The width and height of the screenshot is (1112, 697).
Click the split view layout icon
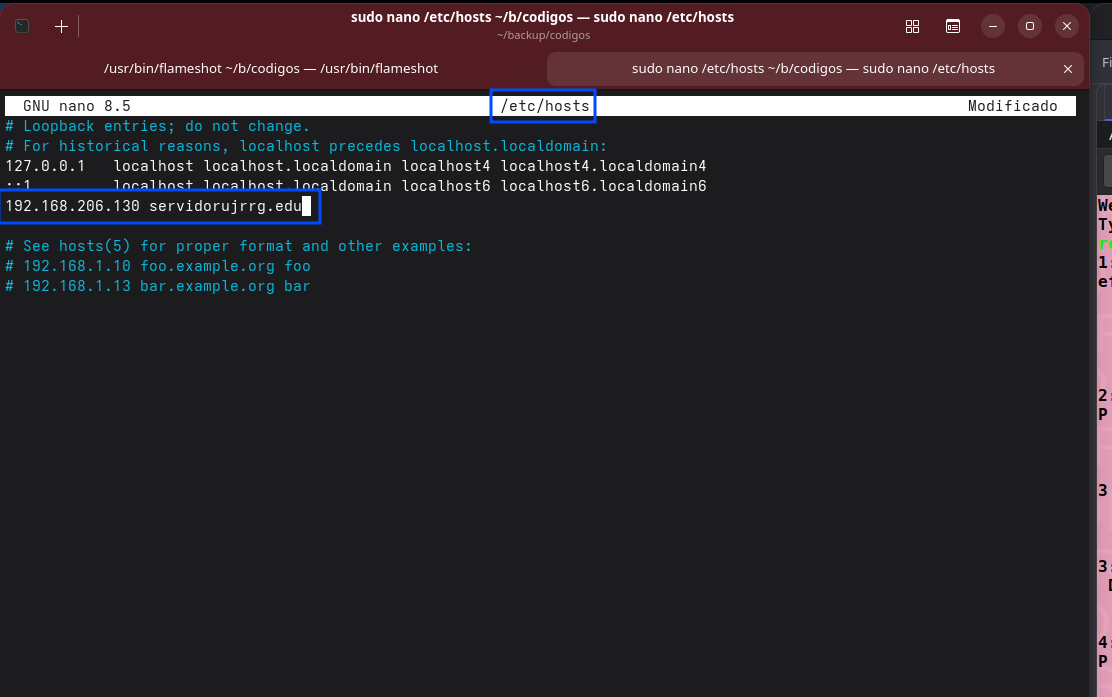[952, 26]
